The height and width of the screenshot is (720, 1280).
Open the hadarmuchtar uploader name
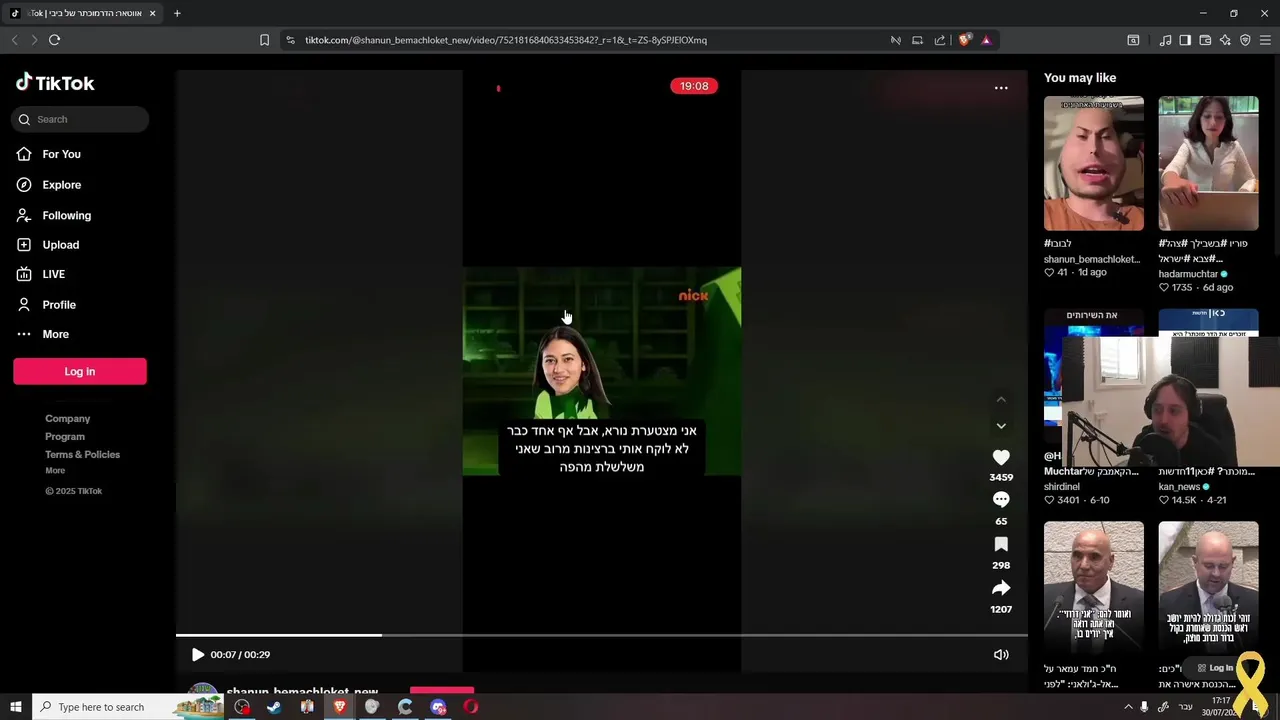pos(1188,274)
